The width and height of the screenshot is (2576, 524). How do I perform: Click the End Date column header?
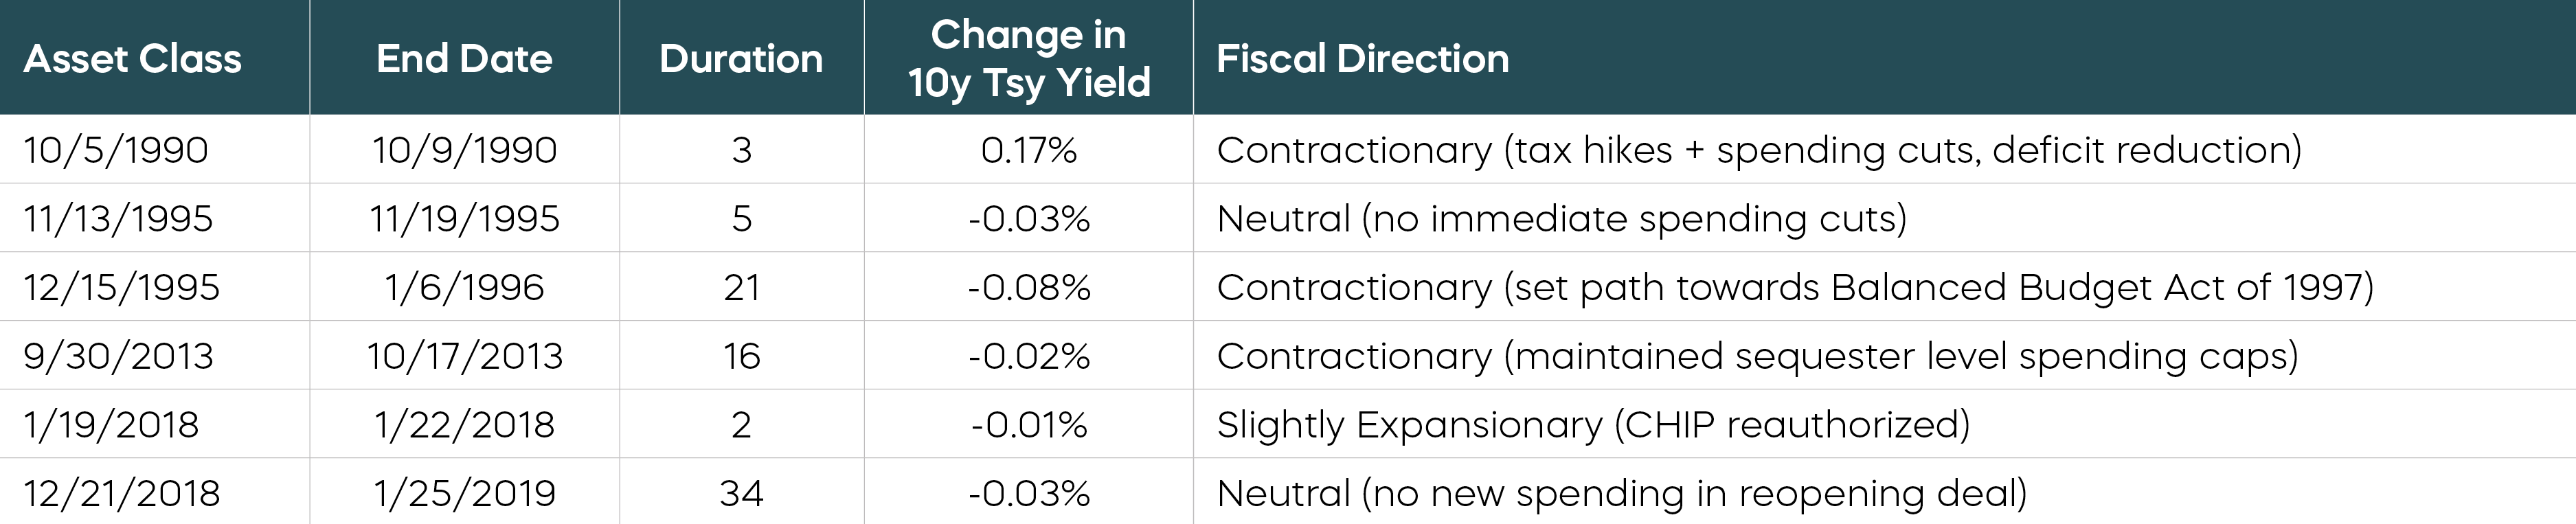pyautogui.click(x=464, y=58)
